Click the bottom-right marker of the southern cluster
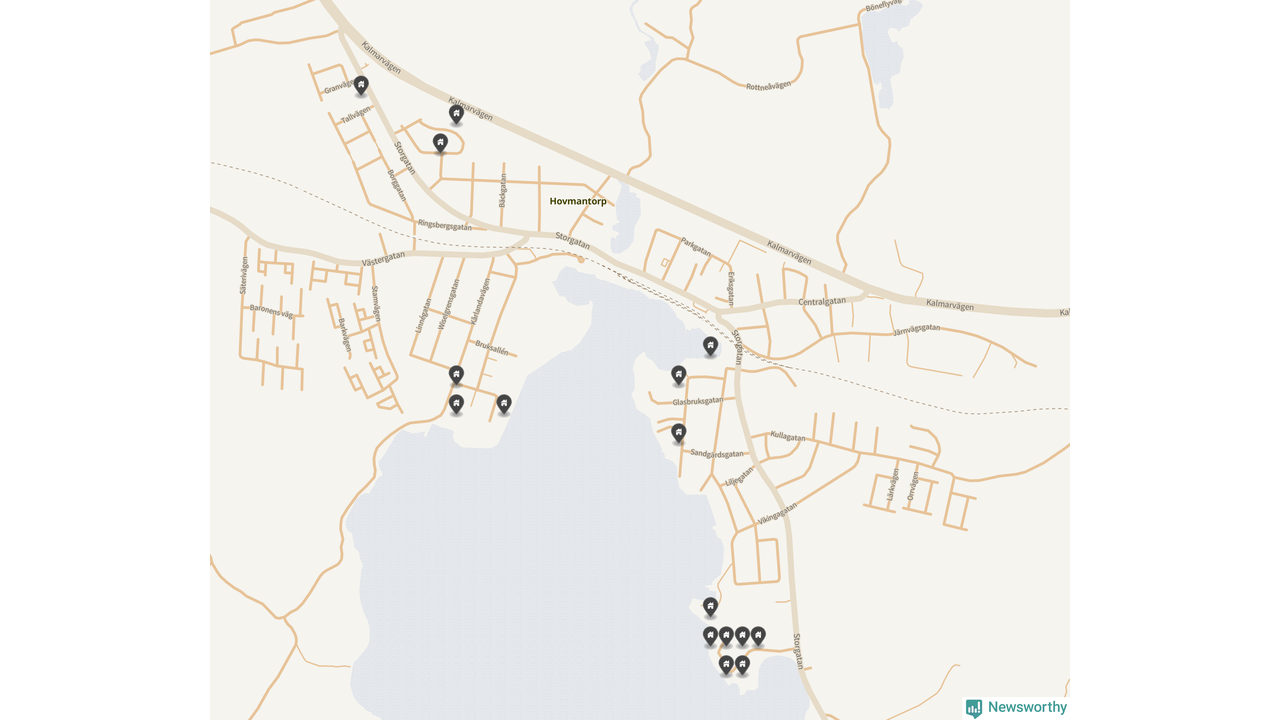The image size is (1280, 720). click(742, 665)
